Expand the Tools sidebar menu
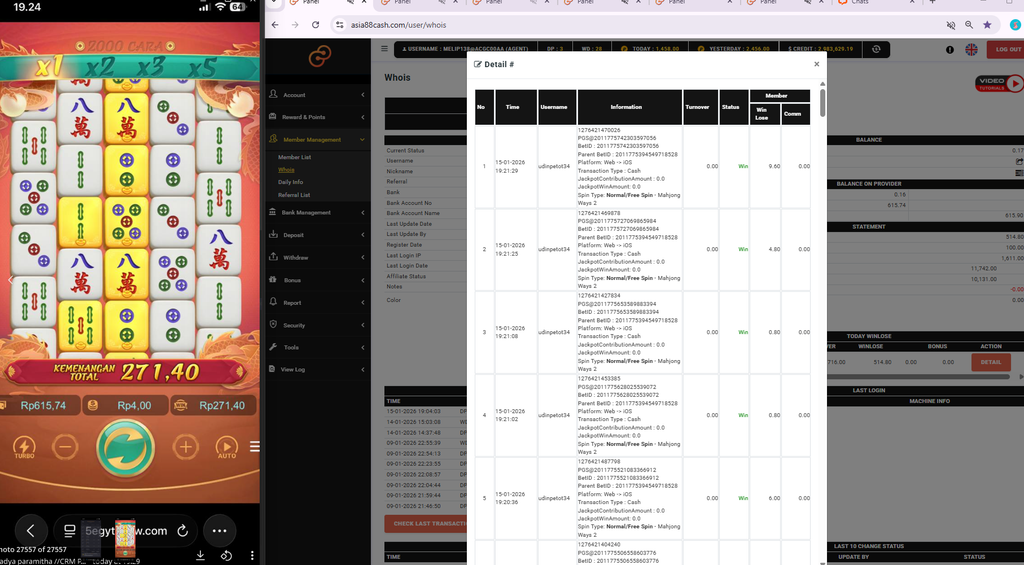This screenshot has height=565, width=1024. click(318, 347)
